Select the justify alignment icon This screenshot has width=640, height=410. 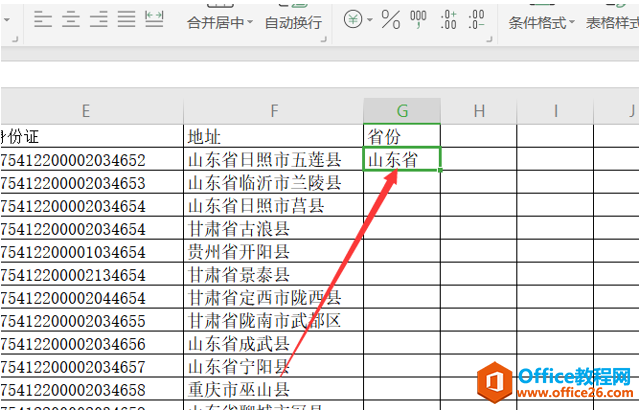[x=126, y=19]
